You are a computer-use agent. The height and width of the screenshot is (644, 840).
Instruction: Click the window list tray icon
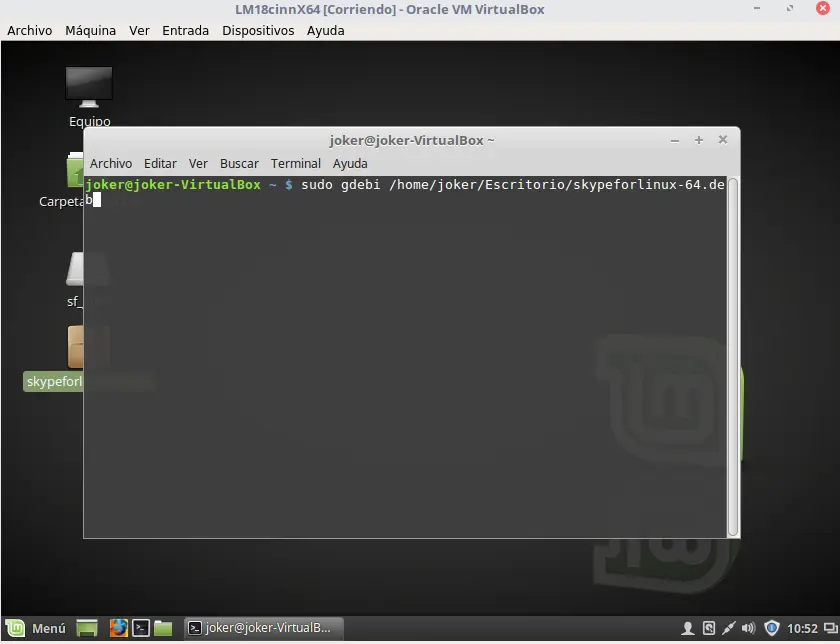point(831,628)
